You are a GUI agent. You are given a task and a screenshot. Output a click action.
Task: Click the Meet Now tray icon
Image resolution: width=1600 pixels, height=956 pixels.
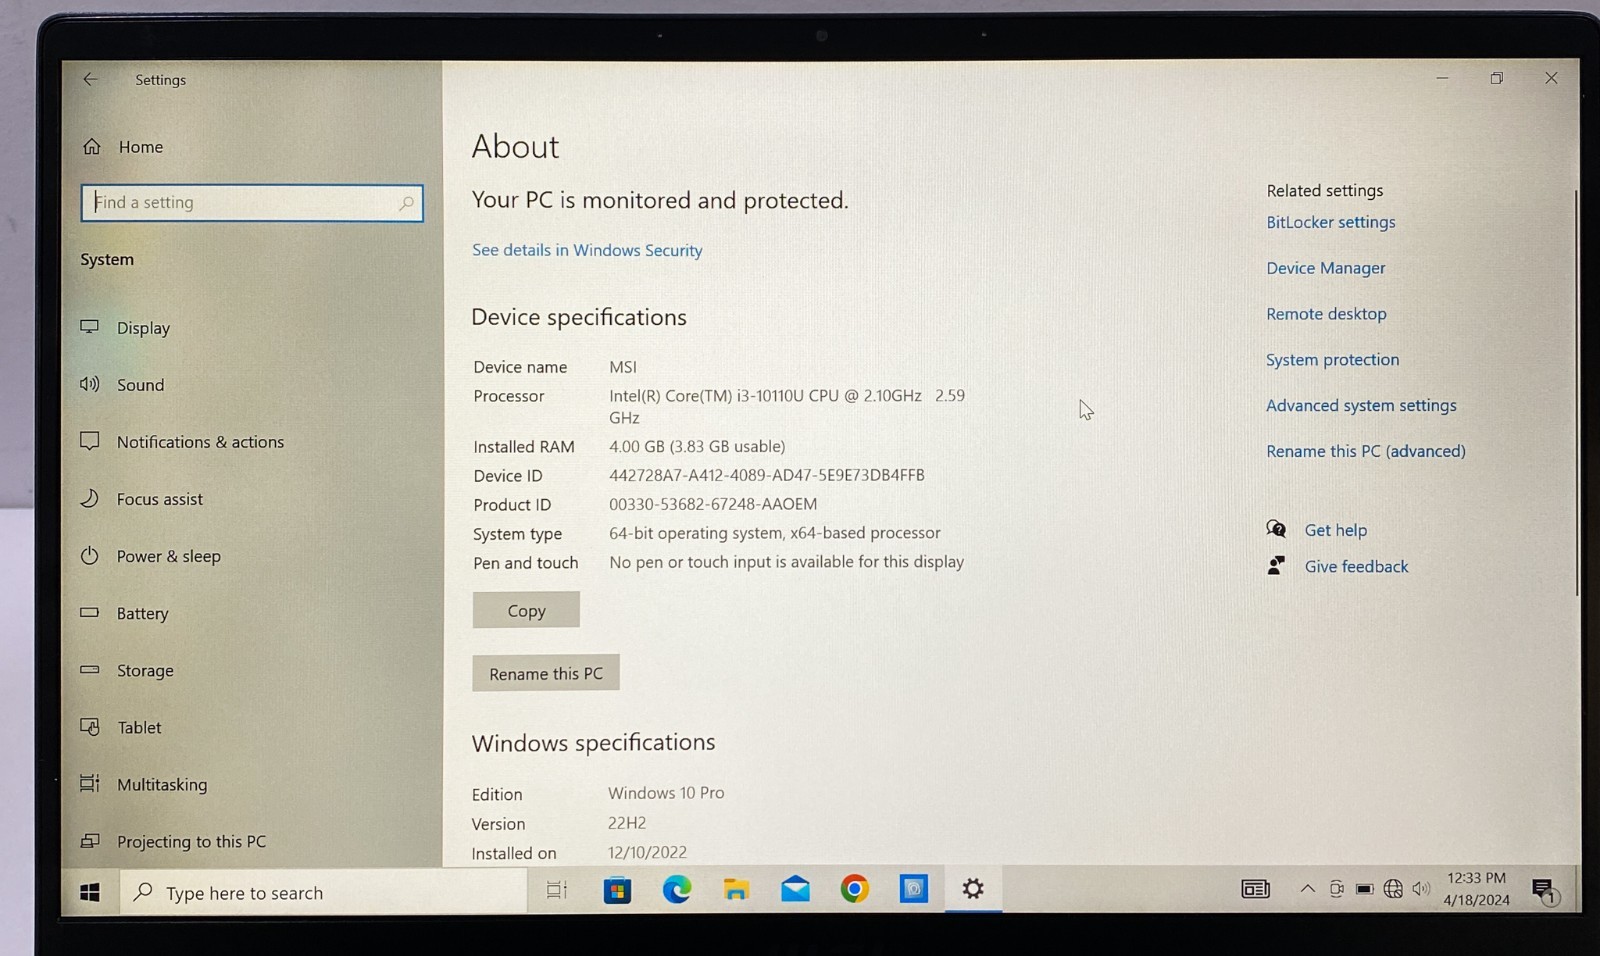[1336, 889]
